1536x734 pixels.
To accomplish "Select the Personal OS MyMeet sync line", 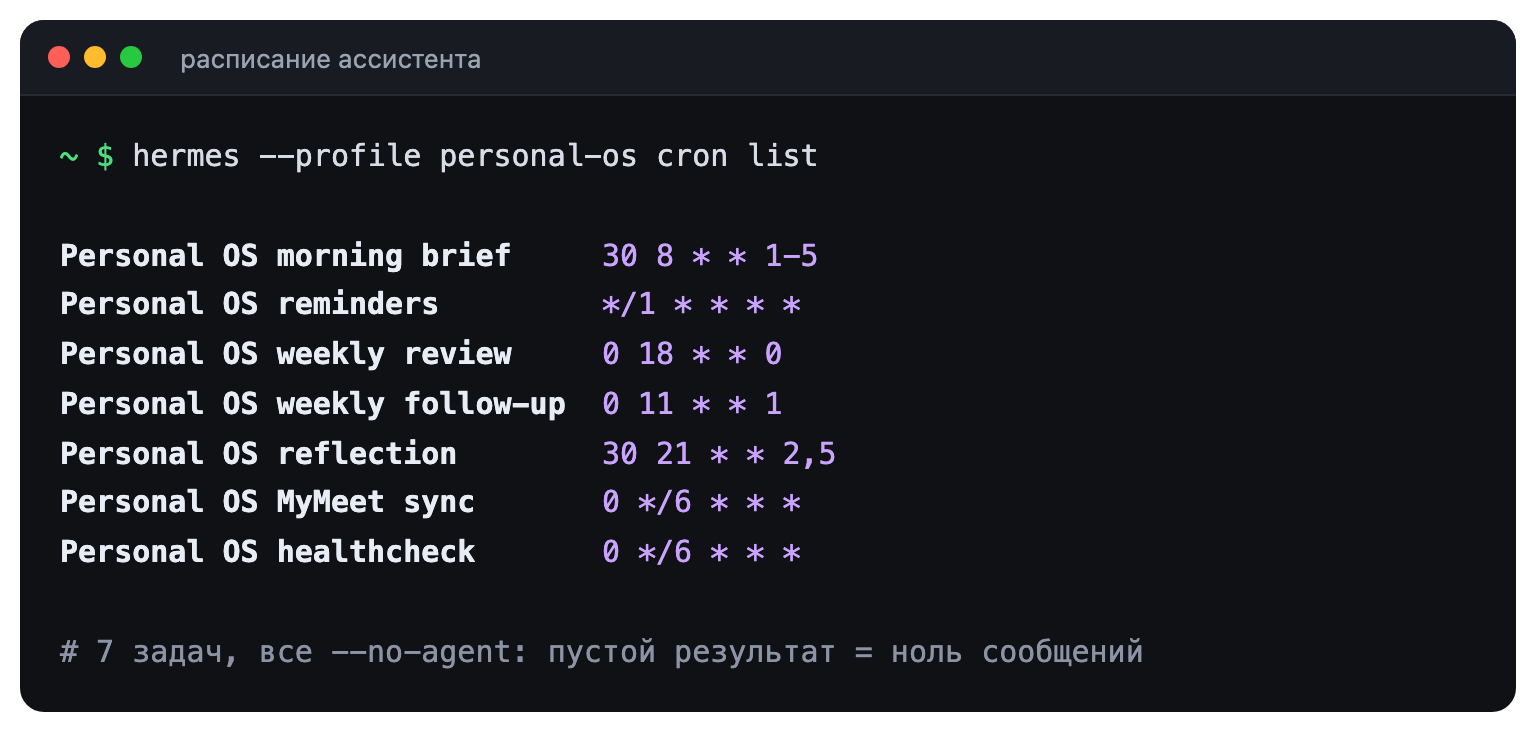I will pyautogui.click(x=431, y=502).
